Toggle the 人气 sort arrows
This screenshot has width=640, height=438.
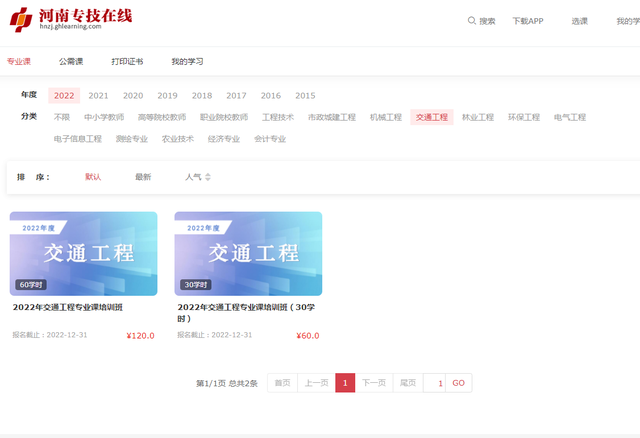coord(208,177)
